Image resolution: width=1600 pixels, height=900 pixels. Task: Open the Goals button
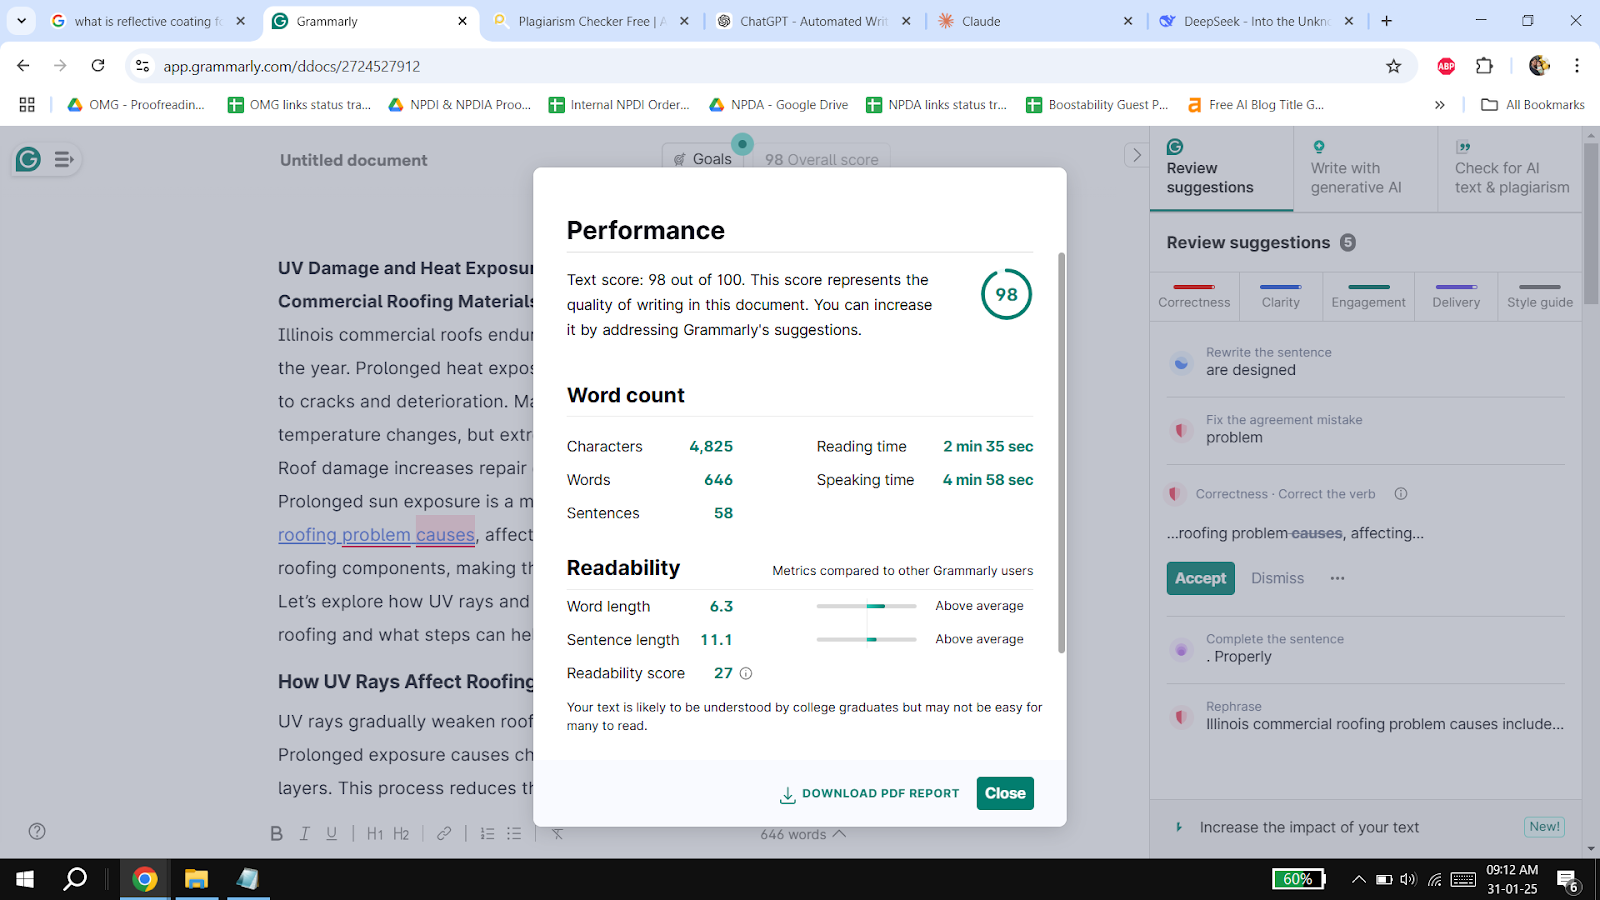click(703, 159)
